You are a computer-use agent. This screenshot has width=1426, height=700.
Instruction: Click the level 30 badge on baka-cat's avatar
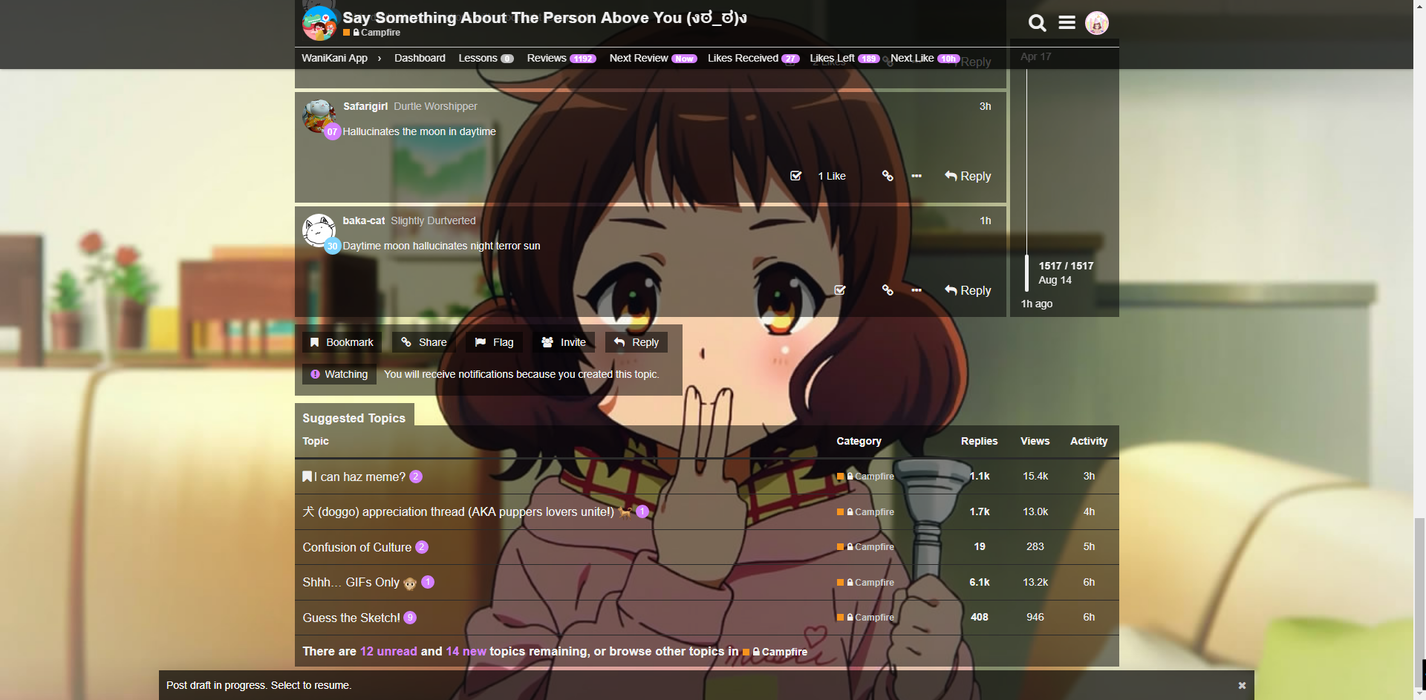(x=332, y=245)
